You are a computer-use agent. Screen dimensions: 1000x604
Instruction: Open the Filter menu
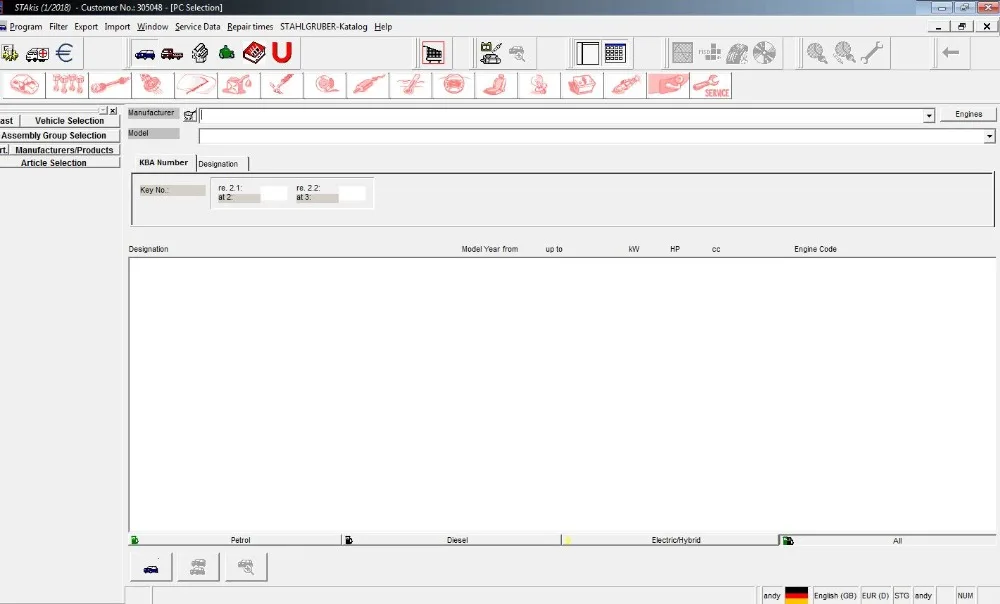[x=58, y=27]
